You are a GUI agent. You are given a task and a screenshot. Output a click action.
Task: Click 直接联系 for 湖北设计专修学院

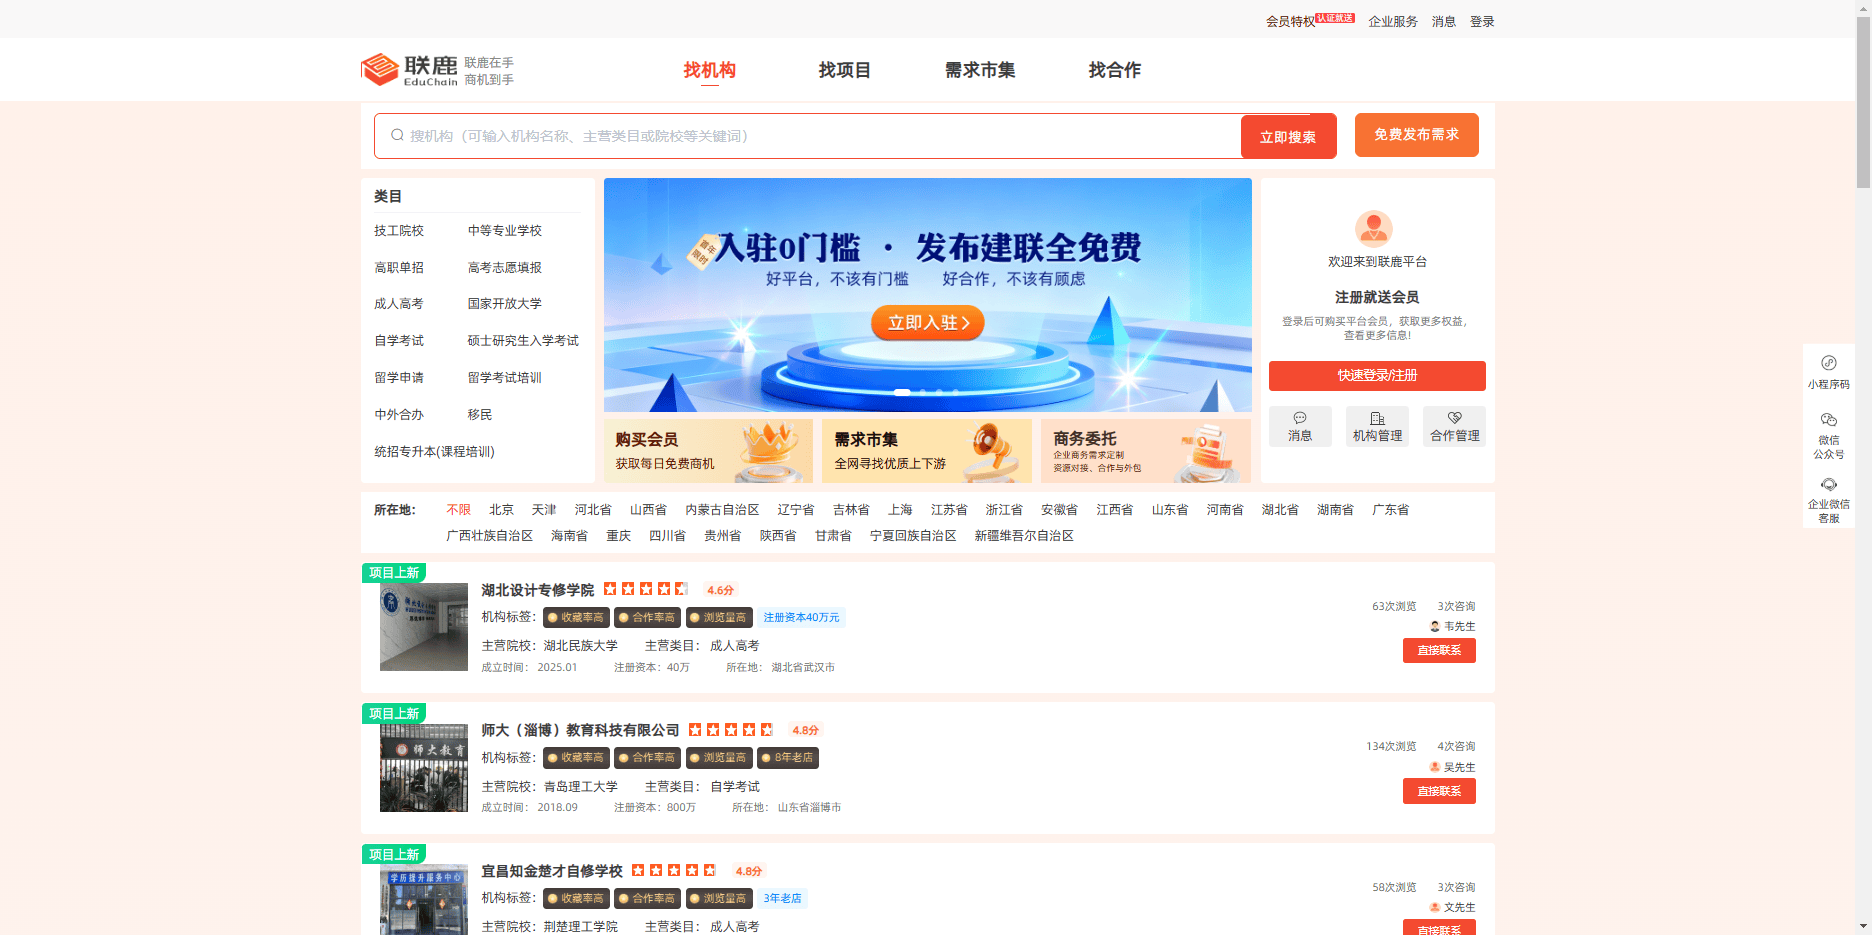(1439, 650)
